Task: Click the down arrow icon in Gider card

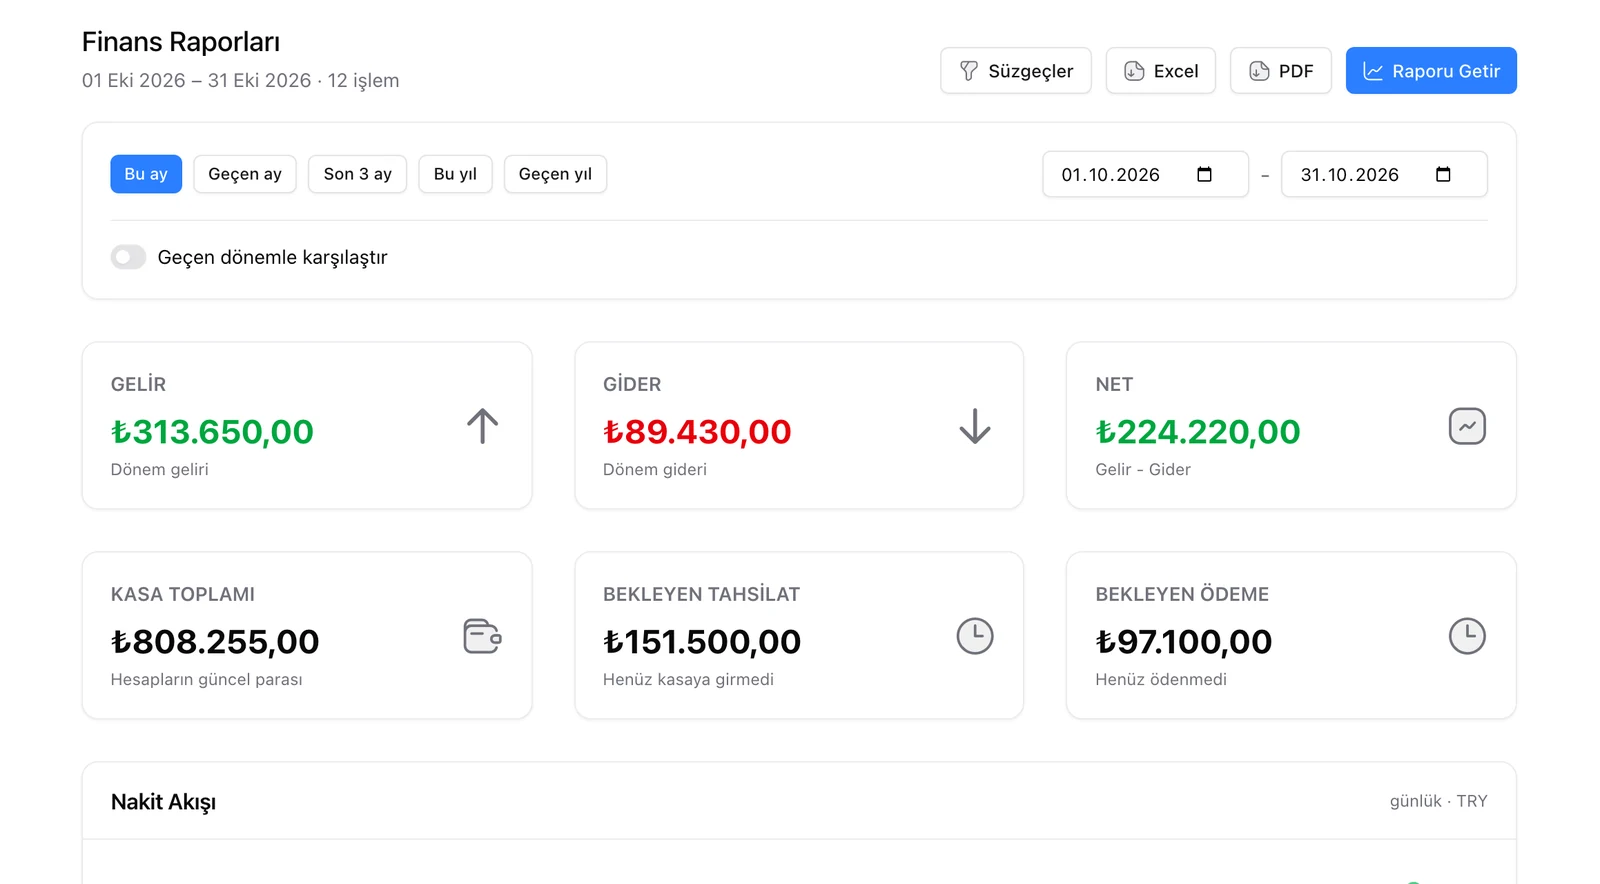Action: pyautogui.click(x=975, y=426)
